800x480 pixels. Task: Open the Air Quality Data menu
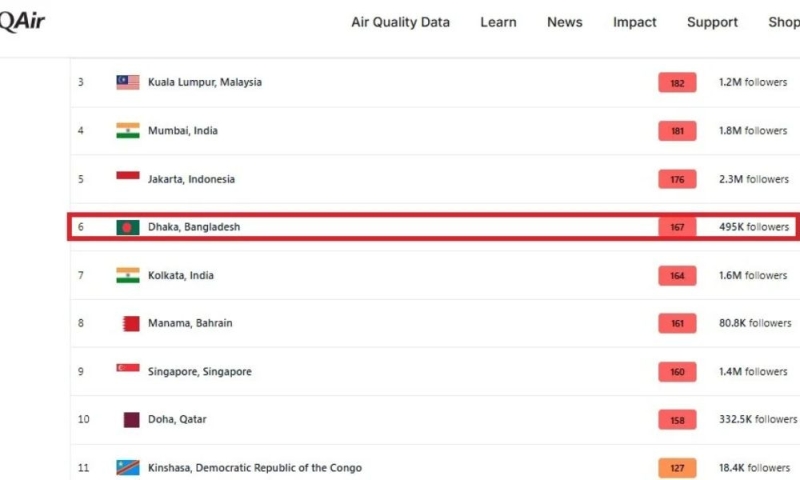tap(401, 22)
